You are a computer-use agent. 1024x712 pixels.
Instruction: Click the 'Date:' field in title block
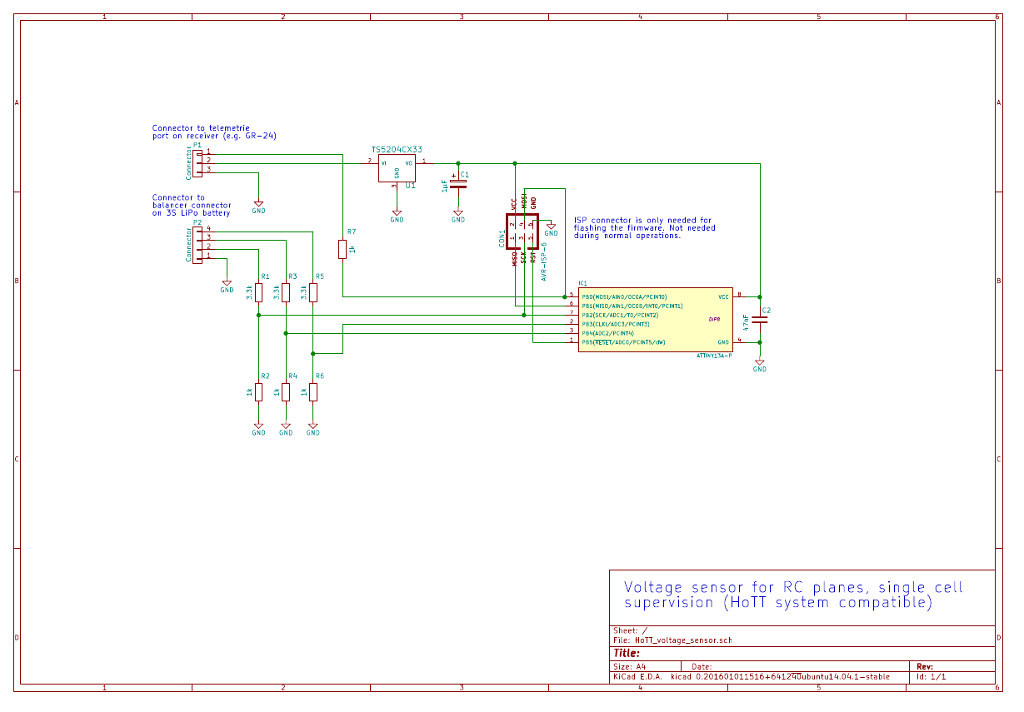tap(701, 667)
